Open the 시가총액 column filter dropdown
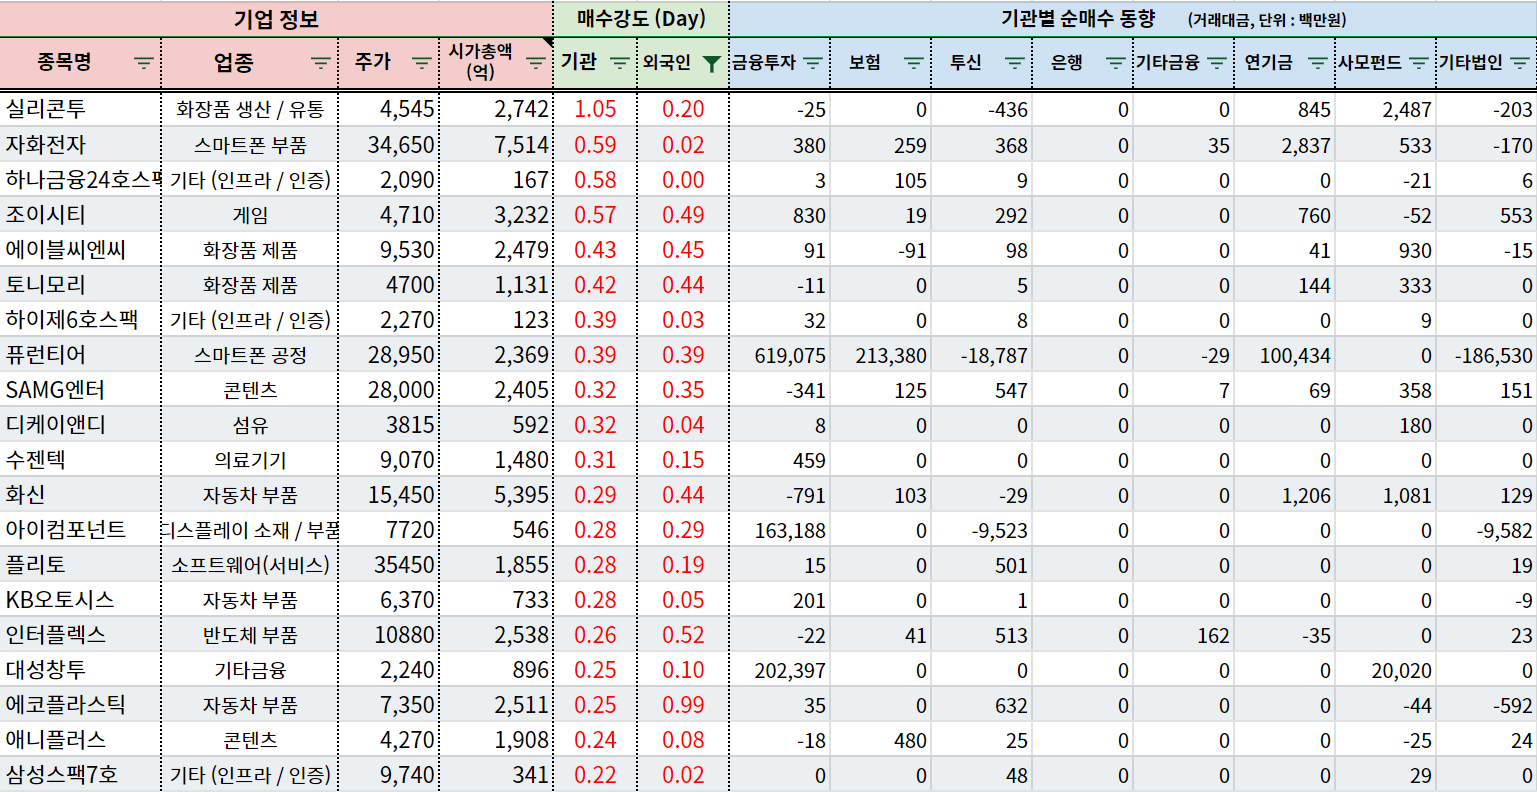 pos(536,63)
